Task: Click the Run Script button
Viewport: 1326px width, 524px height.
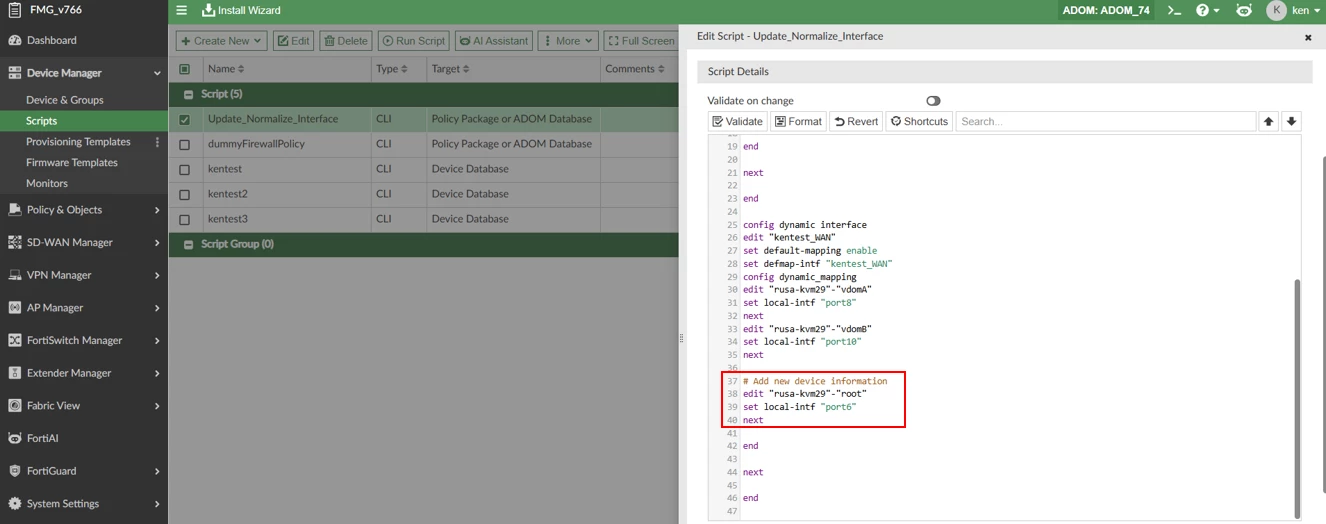Action: (x=414, y=41)
